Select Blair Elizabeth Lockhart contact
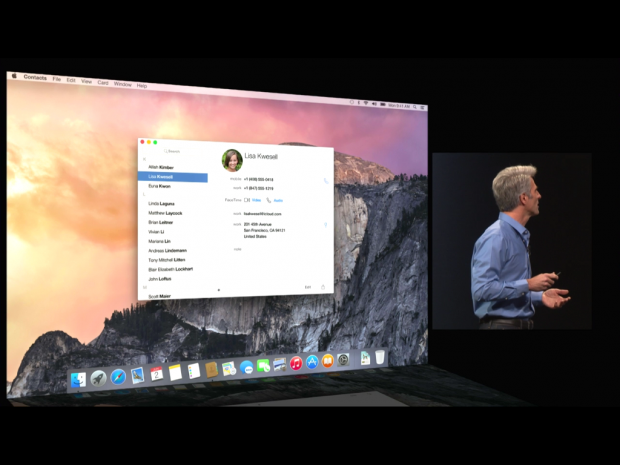The height and width of the screenshot is (465, 620). [170, 269]
